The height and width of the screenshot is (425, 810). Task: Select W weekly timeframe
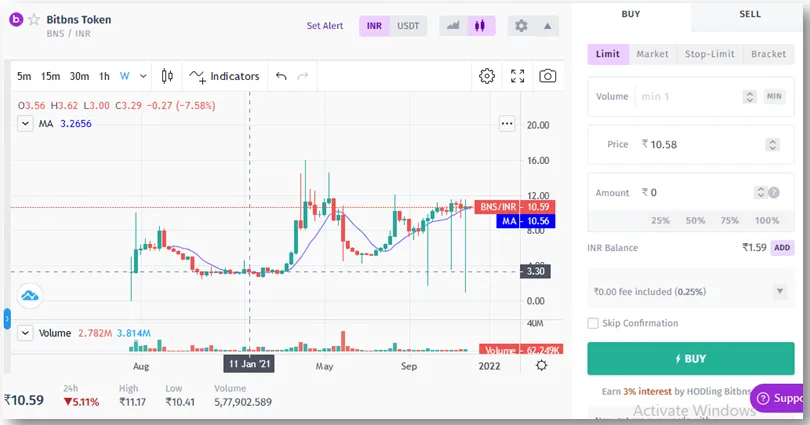pos(124,76)
